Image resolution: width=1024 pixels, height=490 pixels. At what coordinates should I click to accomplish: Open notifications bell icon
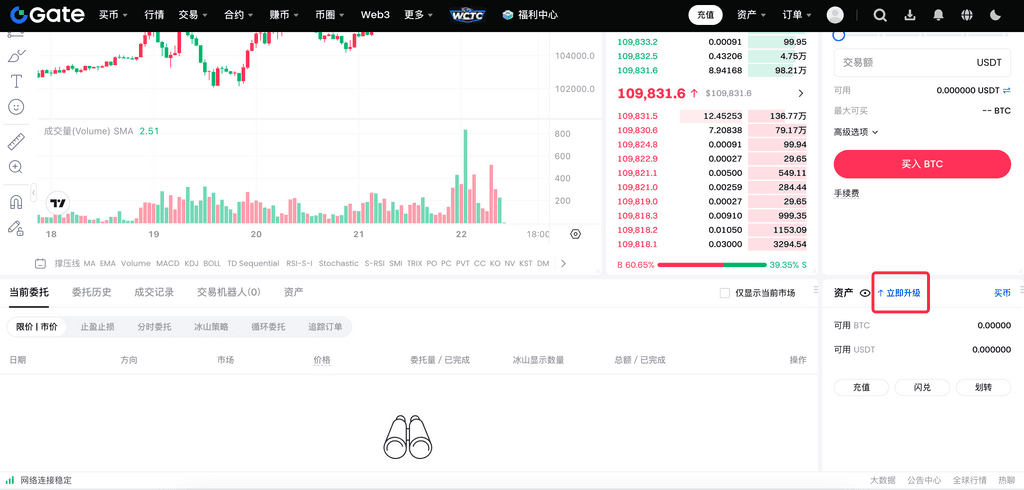(x=938, y=15)
